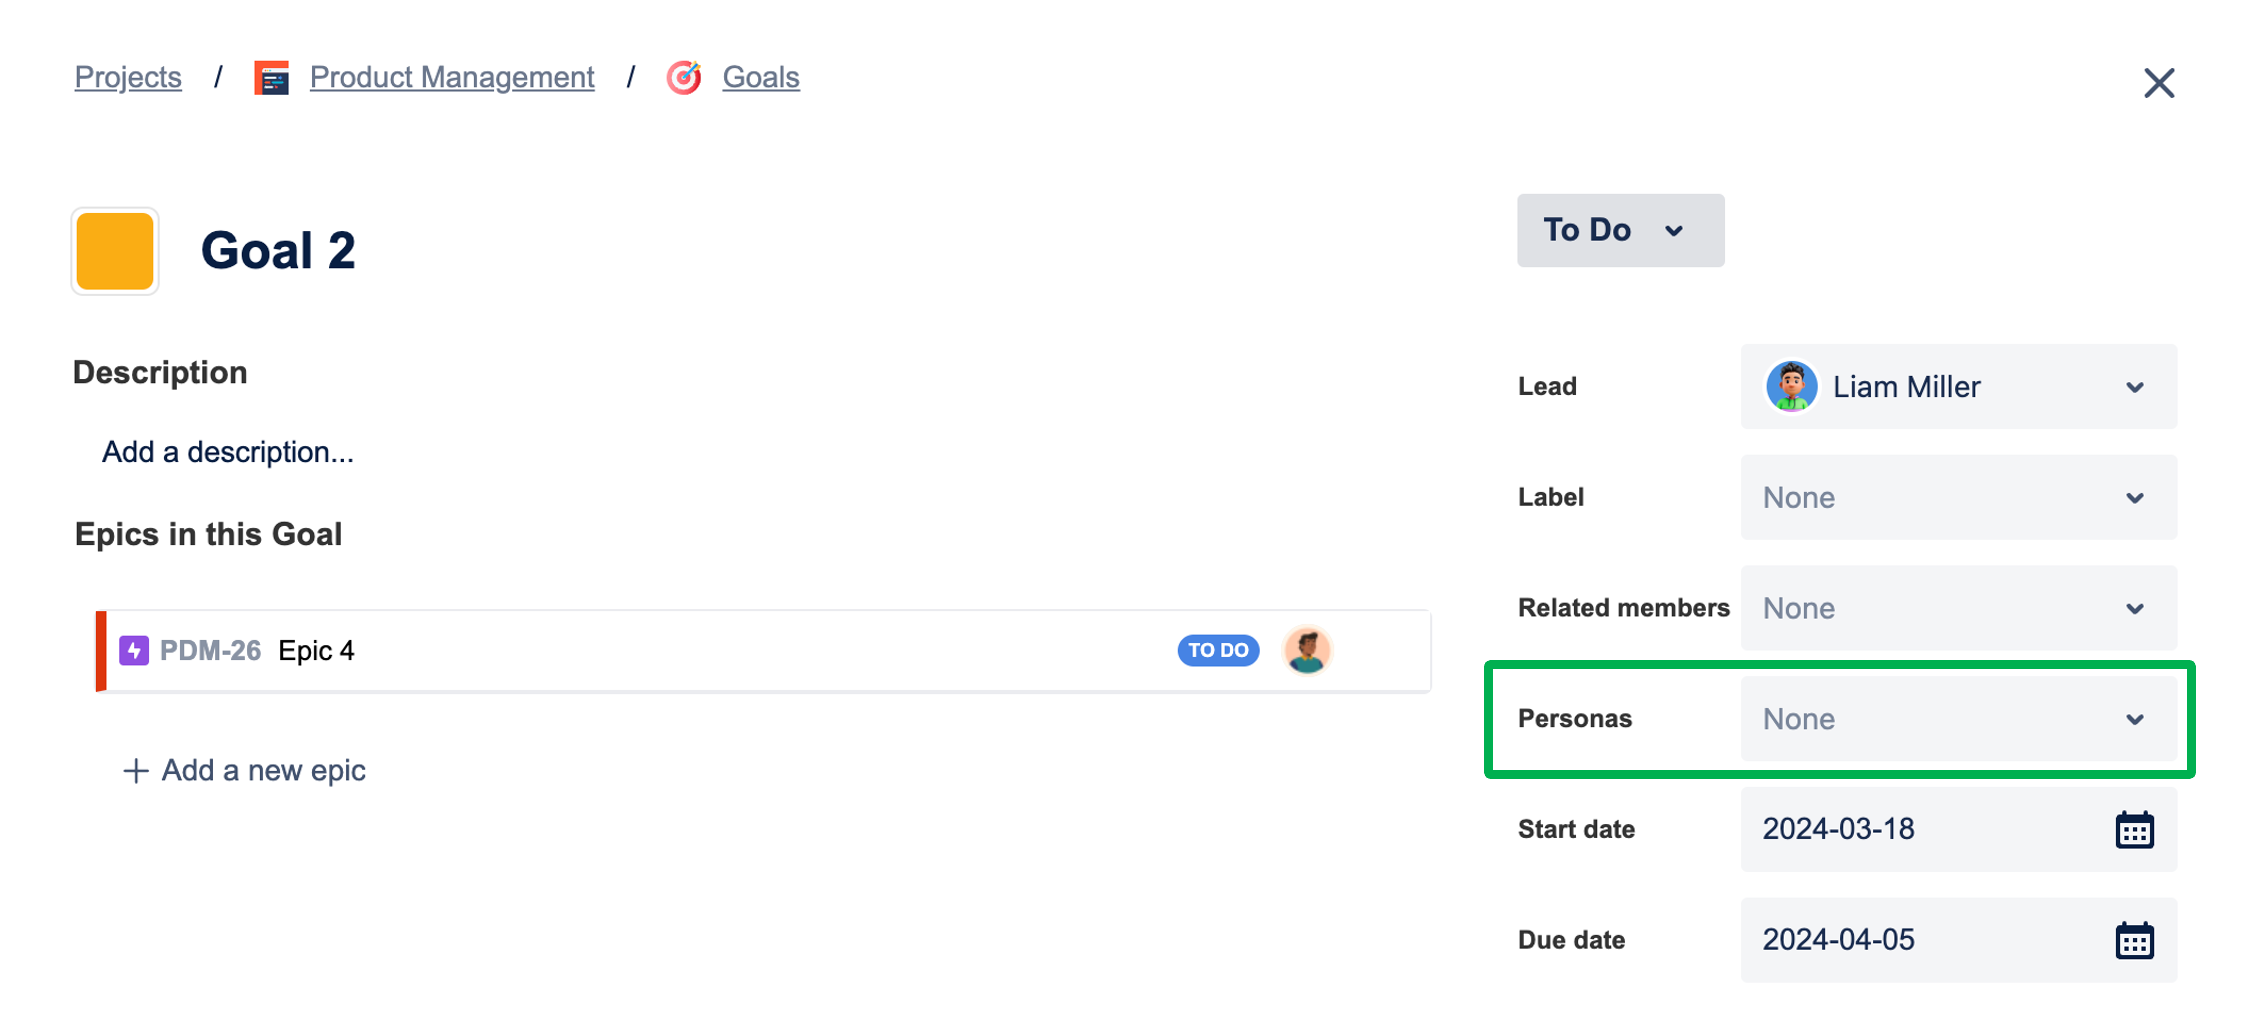The width and height of the screenshot is (2249, 1035).
Task: Click the TO DO badge on Epic 4
Action: [x=1217, y=650]
